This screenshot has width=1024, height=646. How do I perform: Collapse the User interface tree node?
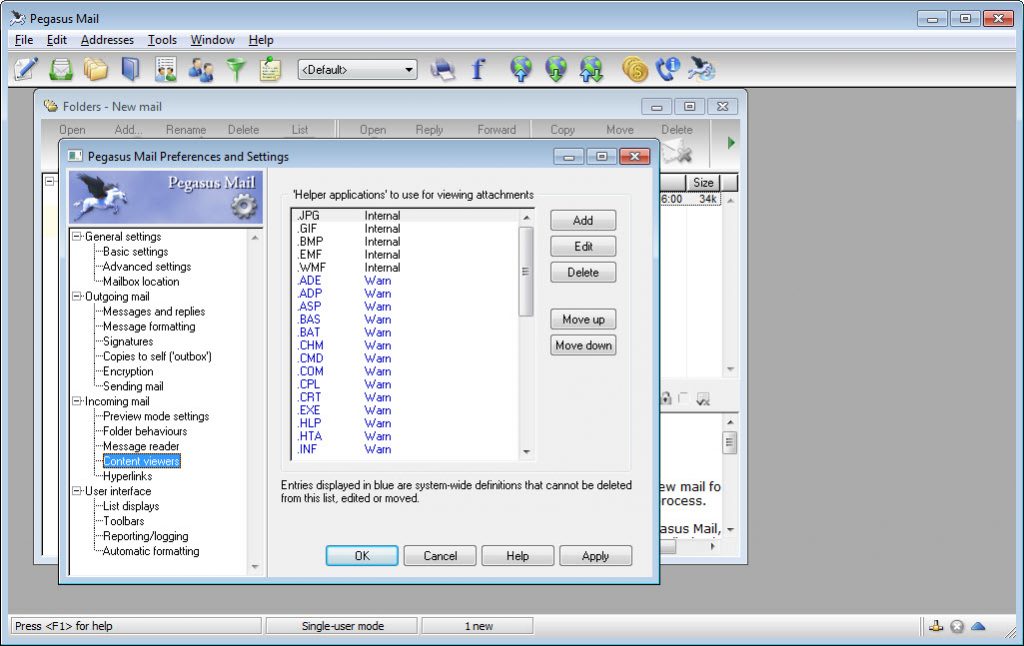coord(76,491)
